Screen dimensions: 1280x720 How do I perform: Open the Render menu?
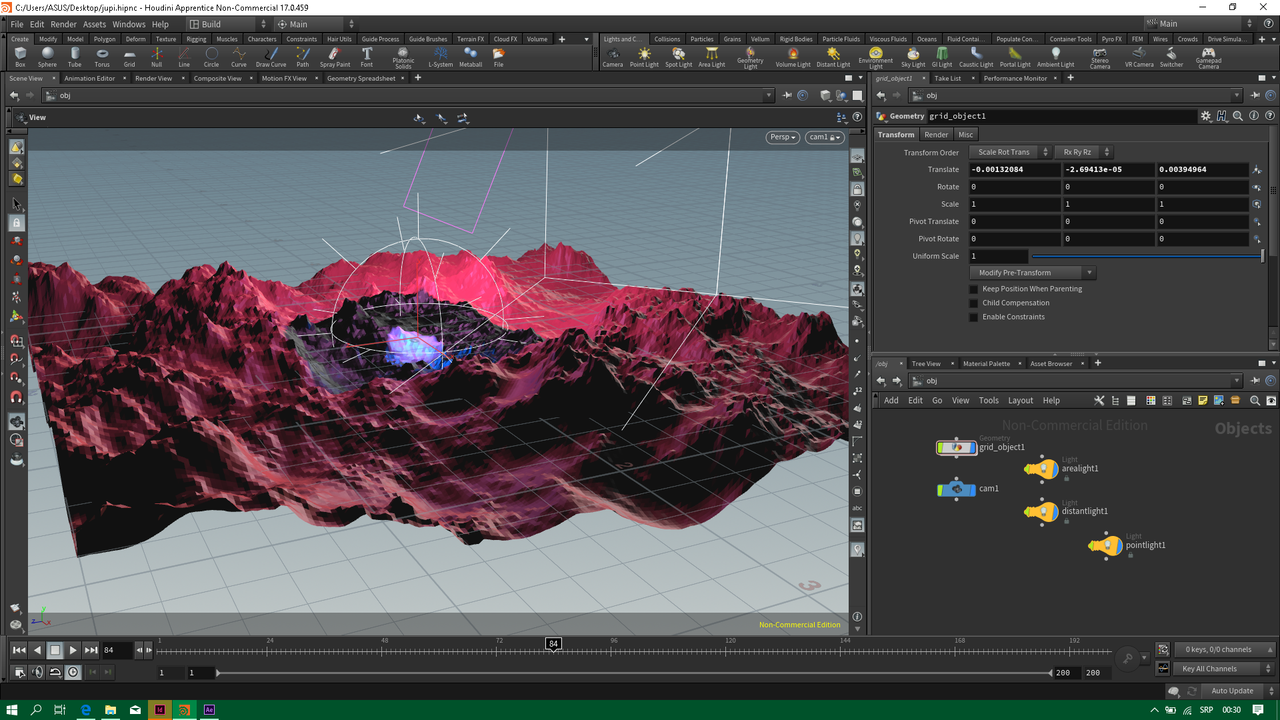[63, 24]
